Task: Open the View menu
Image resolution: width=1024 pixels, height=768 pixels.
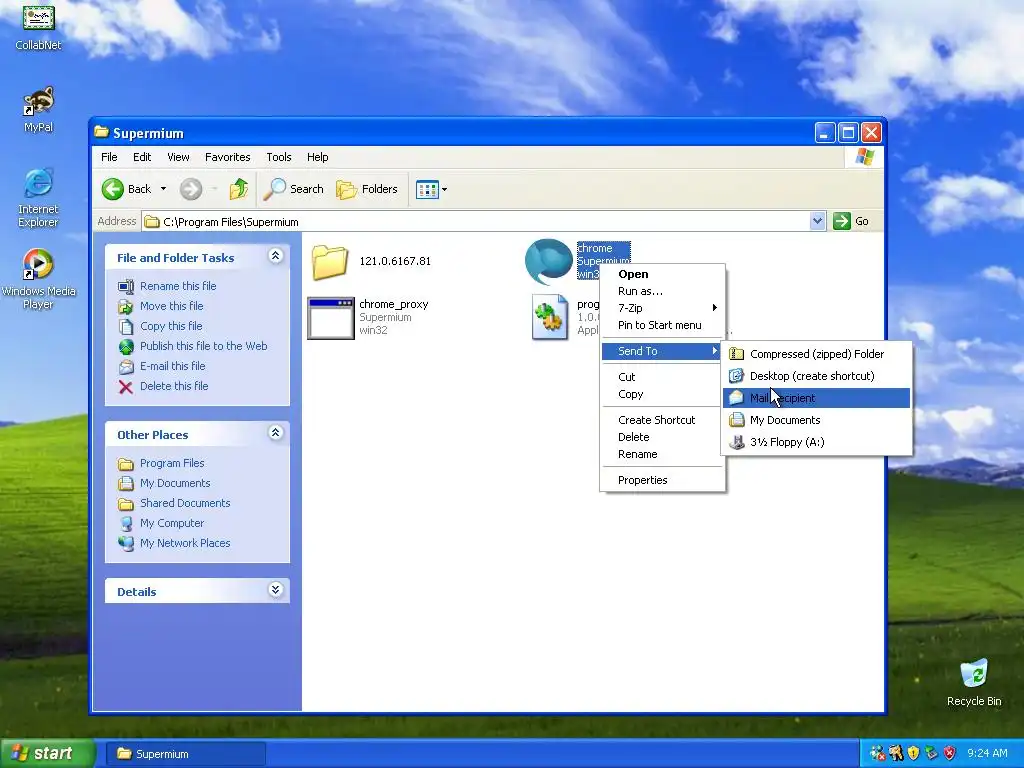Action: click(x=178, y=157)
